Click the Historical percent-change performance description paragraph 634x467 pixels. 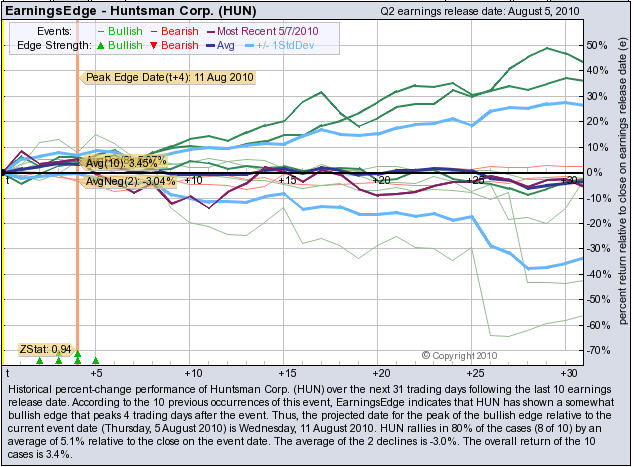click(310, 422)
